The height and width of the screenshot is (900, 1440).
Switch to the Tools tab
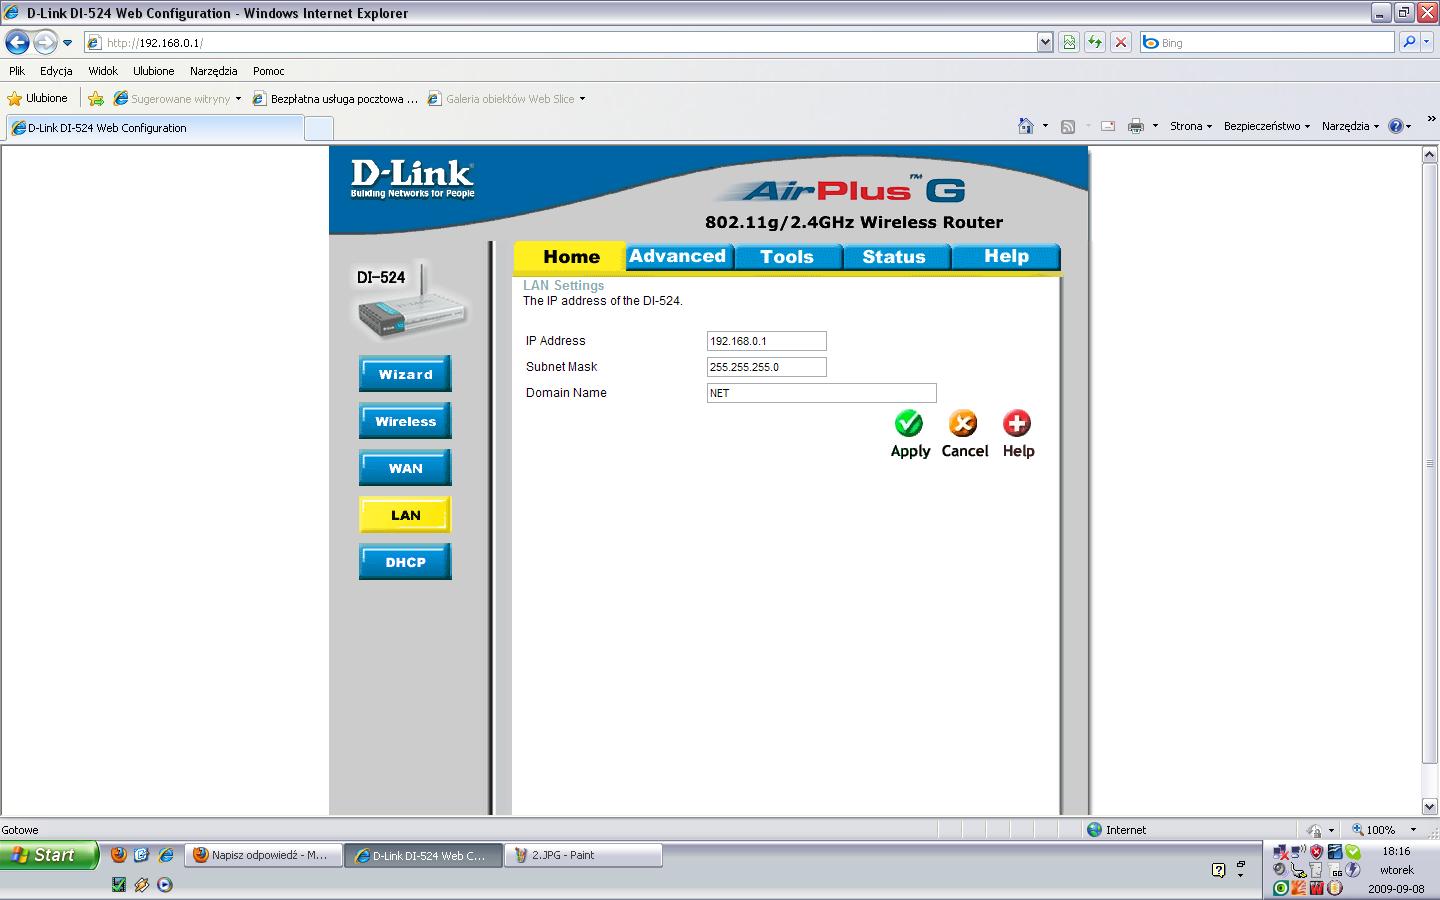(787, 257)
